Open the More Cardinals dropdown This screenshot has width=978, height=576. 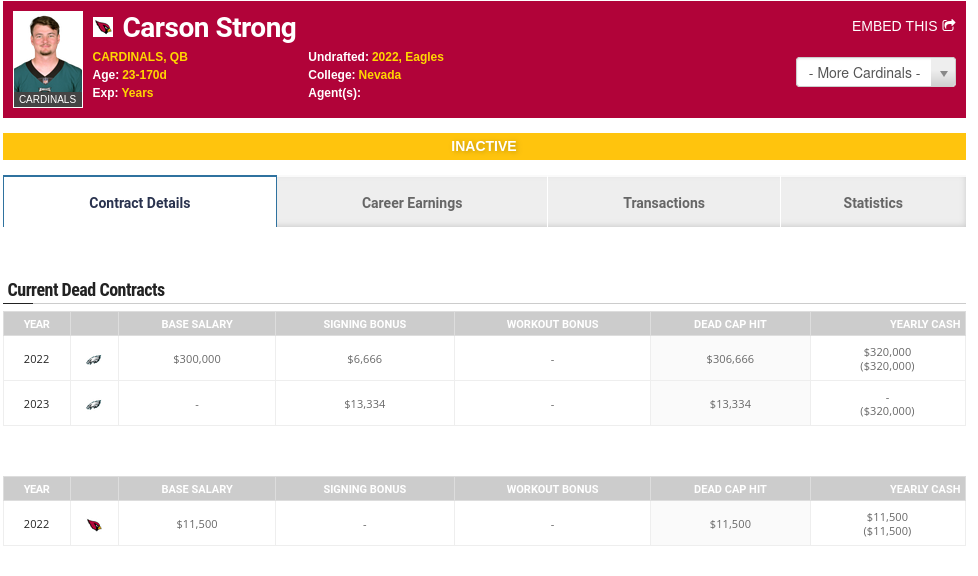pos(864,73)
